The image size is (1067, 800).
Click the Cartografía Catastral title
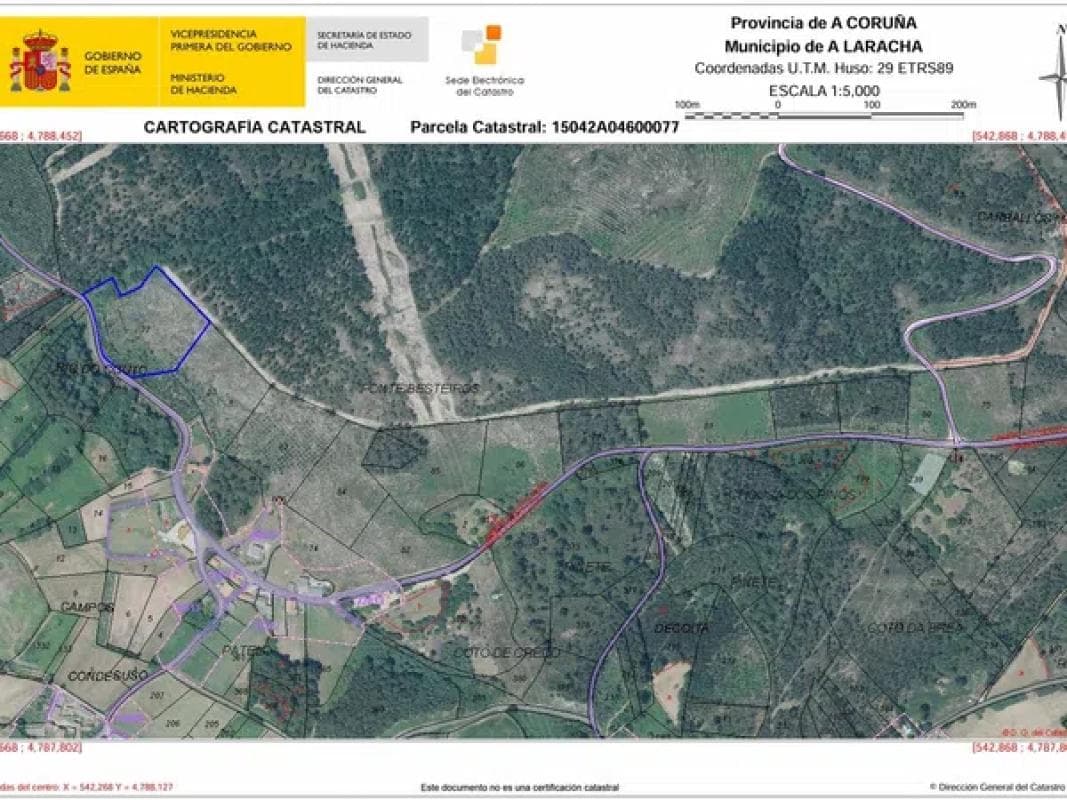[255, 127]
